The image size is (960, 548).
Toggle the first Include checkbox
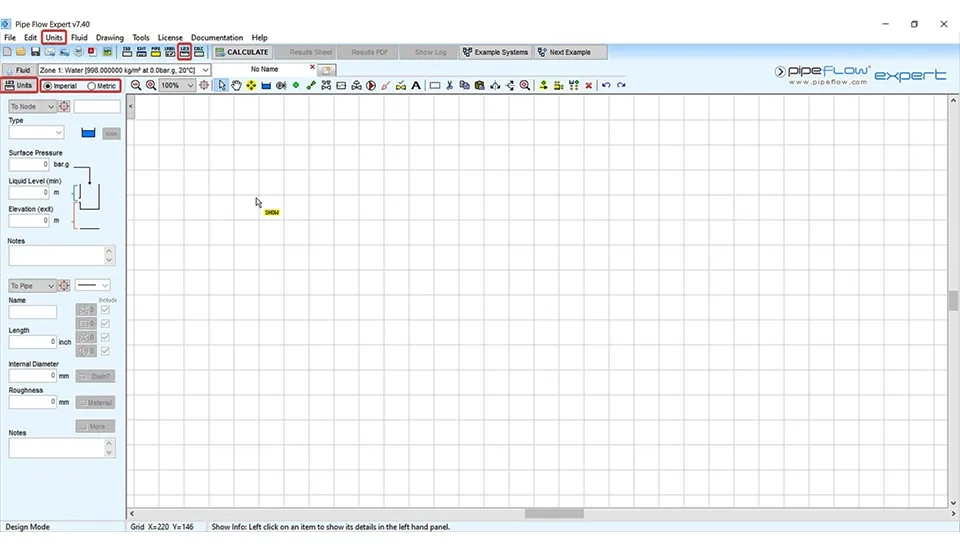[105, 310]
